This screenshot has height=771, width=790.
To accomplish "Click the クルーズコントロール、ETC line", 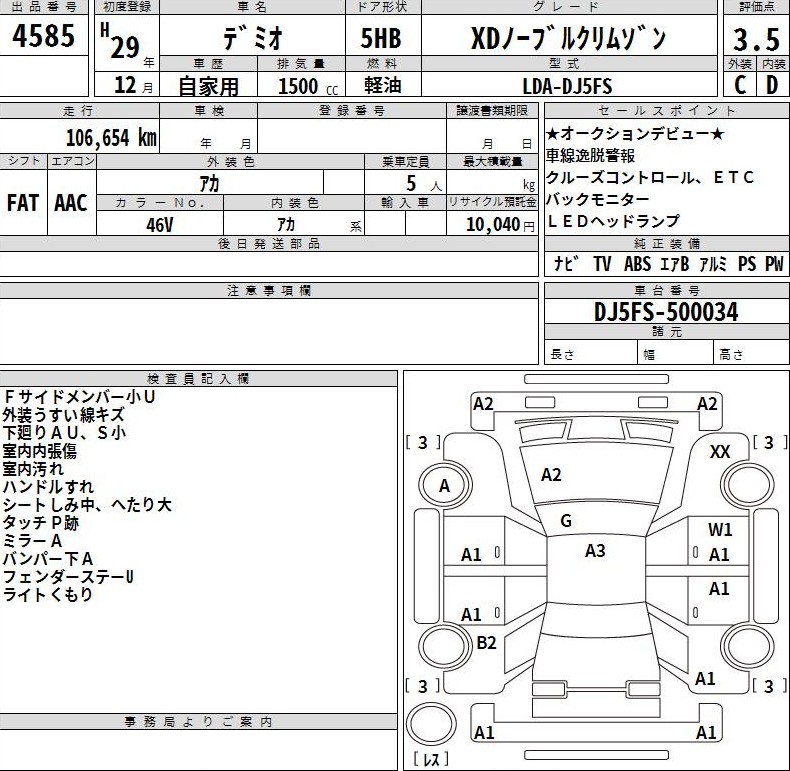I will coord(650,177).
